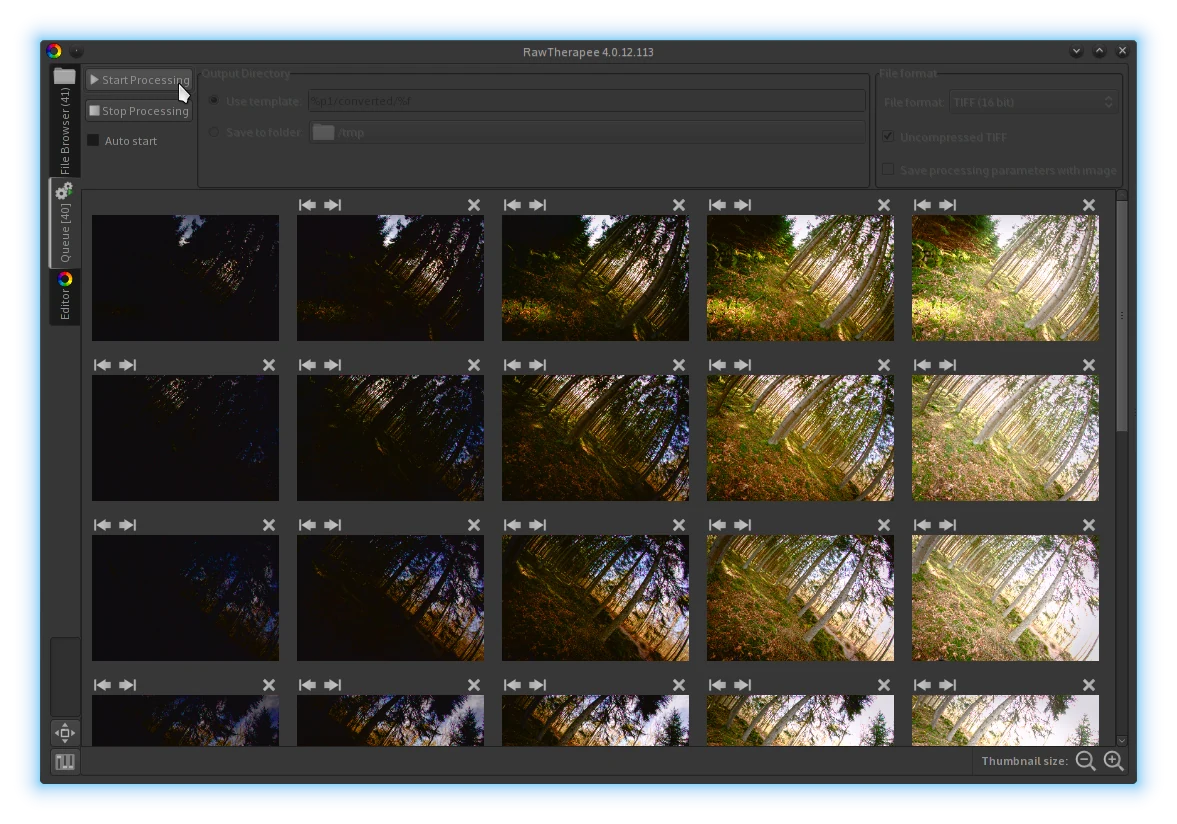Cancel the top row fifth thumbnail job
Image resolution: width=1177 pixels, height=824 pixels.
1088,205
